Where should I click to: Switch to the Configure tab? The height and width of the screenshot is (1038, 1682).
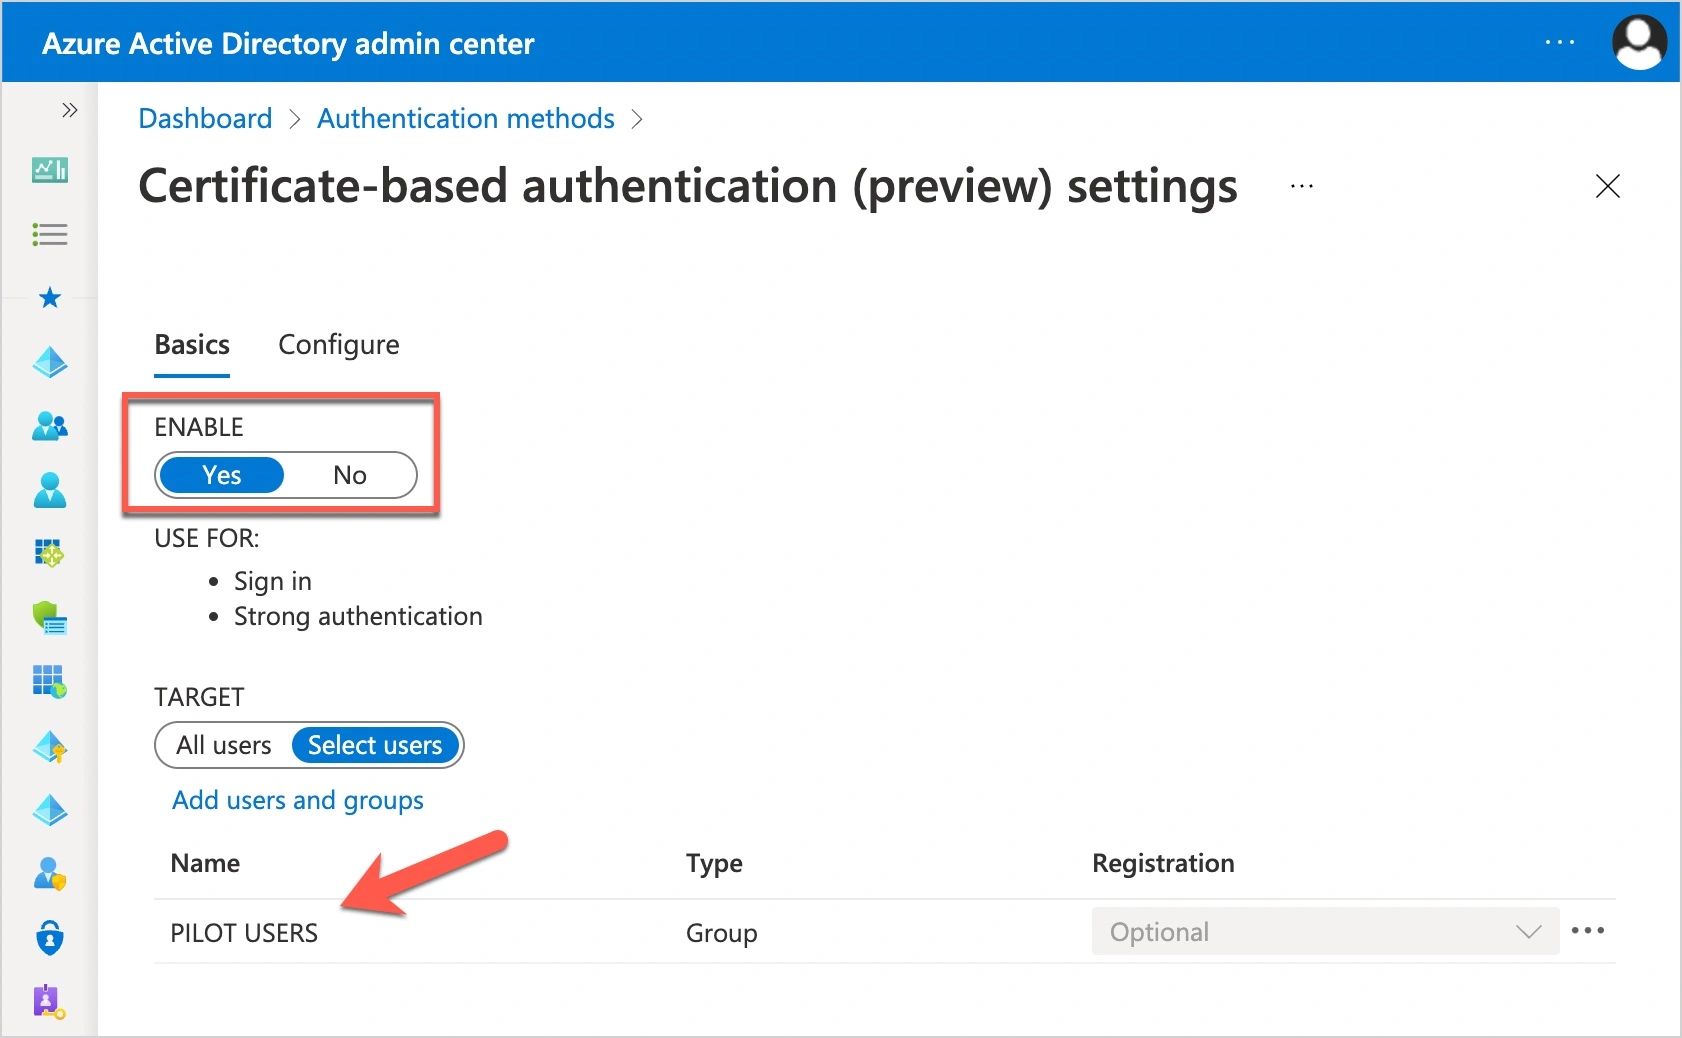coord(338,345)
